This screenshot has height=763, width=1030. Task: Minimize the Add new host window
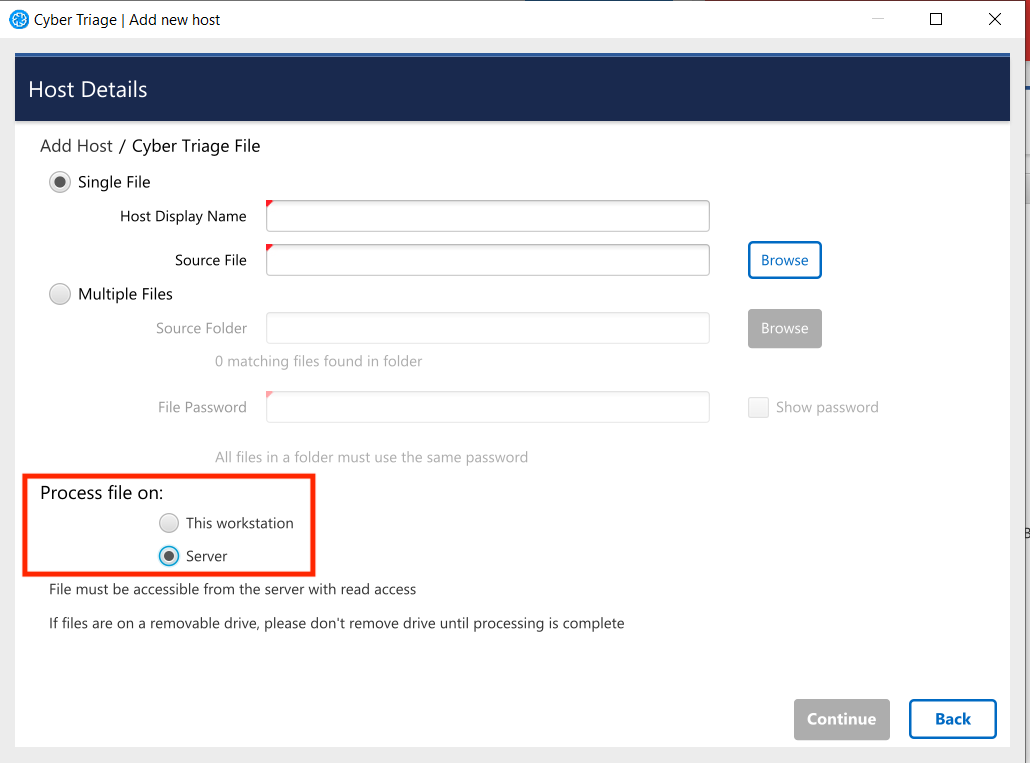point(878,19)
